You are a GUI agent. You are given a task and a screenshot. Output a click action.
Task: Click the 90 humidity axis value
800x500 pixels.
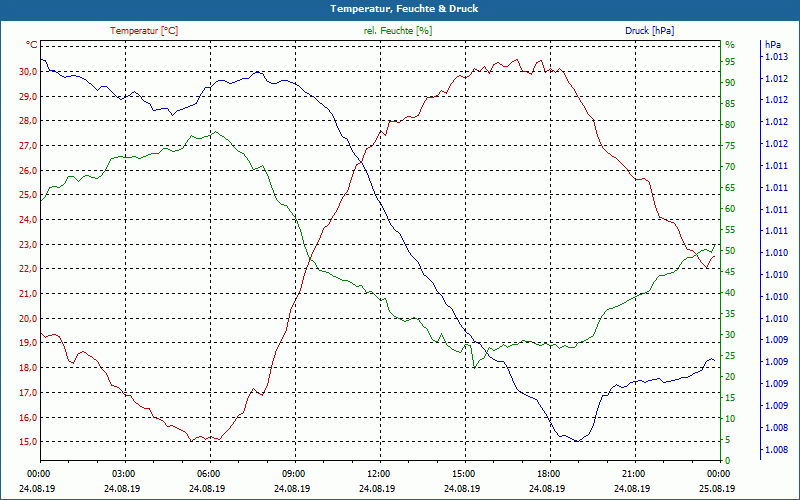point(730,83)
